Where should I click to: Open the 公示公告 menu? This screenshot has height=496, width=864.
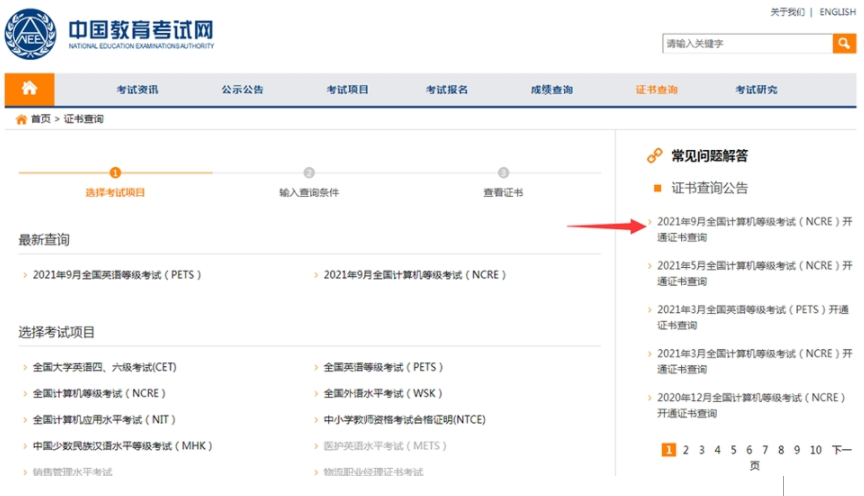pyautogui.click(x=242, y=89)
